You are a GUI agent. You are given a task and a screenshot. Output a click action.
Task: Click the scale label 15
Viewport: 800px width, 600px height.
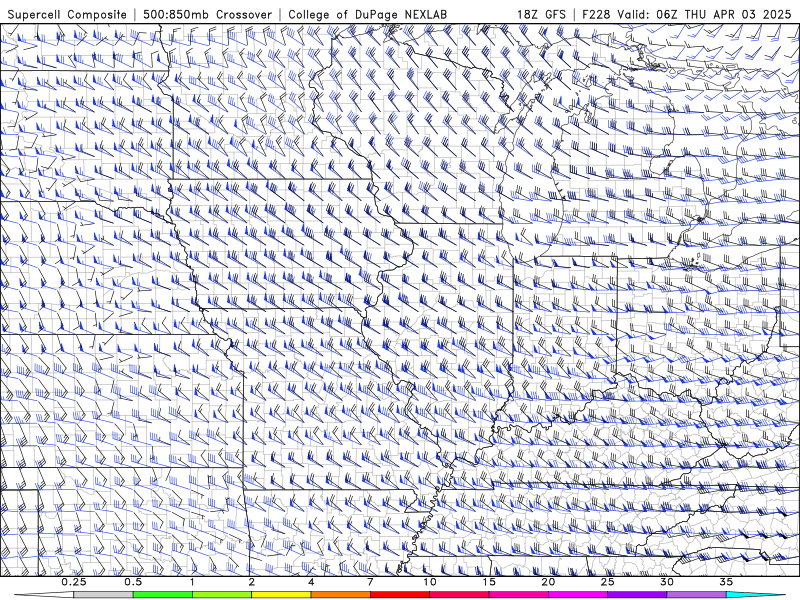pos(489,582)
